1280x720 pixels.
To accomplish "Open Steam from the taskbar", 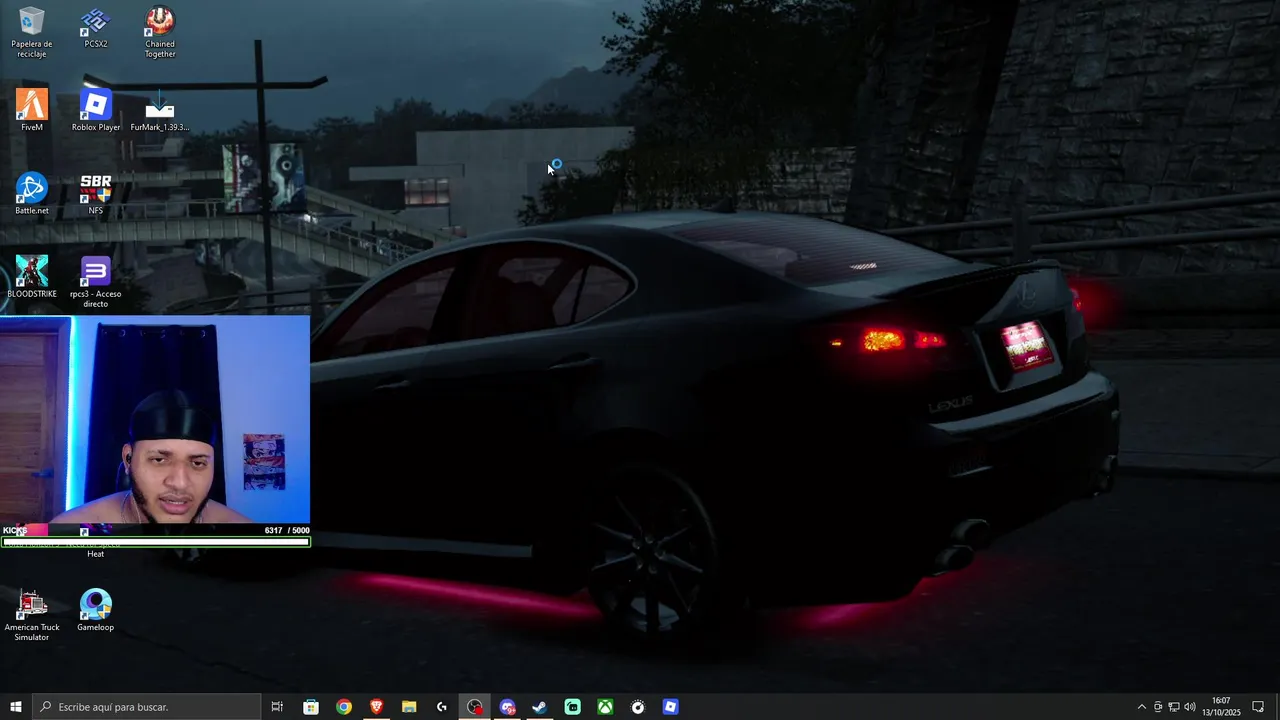I will (x=540, y=707).
